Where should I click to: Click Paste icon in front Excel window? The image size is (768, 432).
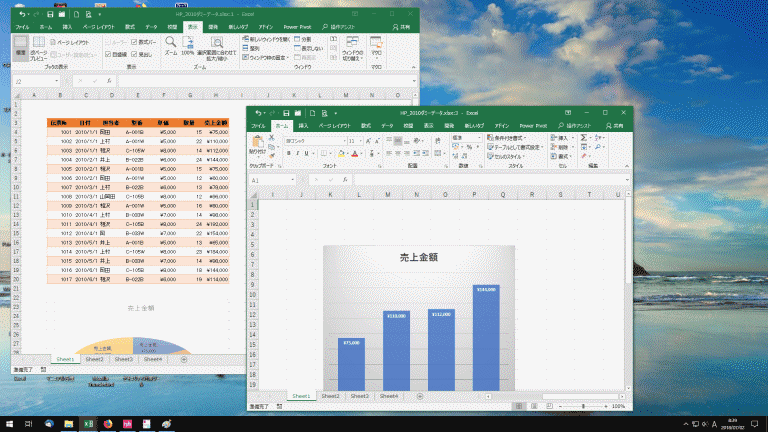pyautogui.click(x=258, y=142)
